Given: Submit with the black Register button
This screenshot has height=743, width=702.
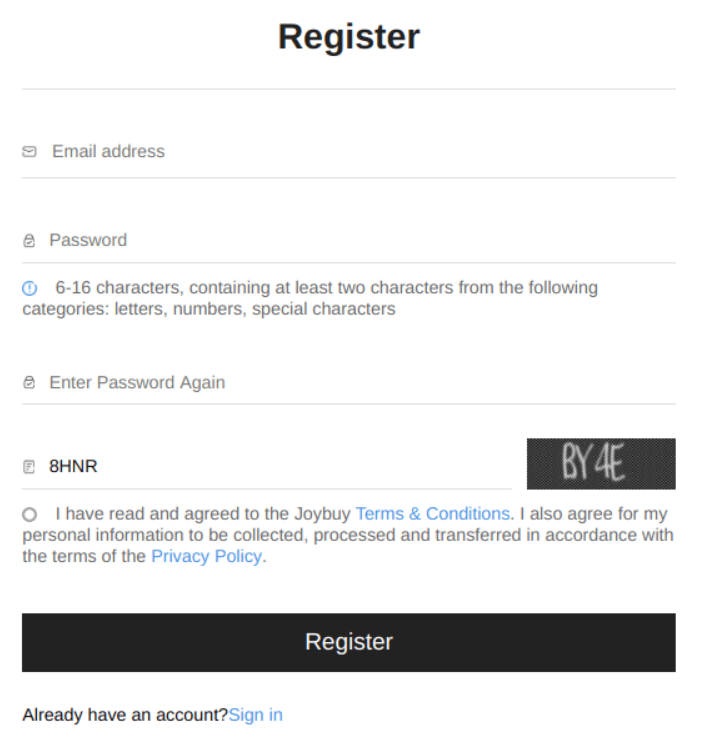Looking at the screenshot, I should tap(348, 642).
